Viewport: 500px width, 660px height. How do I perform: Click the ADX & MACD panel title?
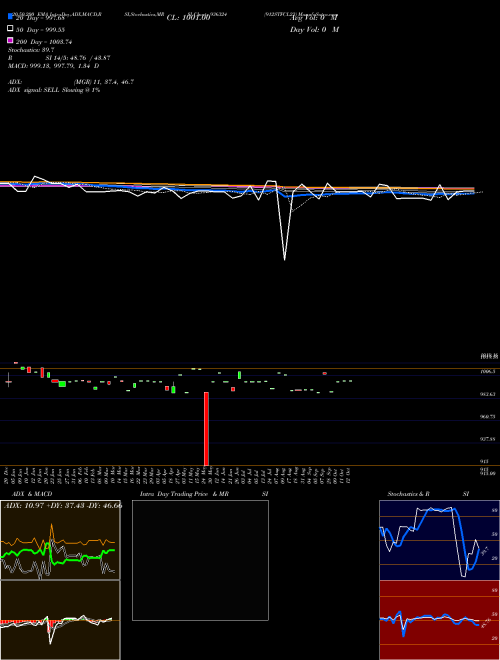click(32, 494)
